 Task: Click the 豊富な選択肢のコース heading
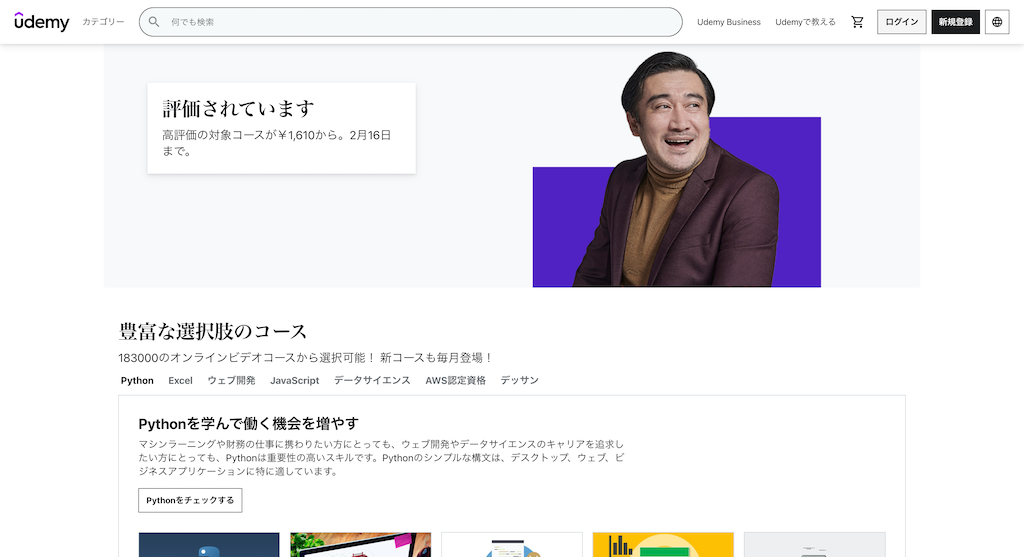point(213,331)
